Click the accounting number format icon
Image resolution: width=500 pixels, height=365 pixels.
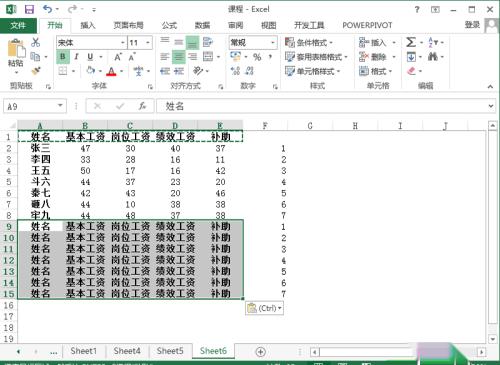(235, 57)
